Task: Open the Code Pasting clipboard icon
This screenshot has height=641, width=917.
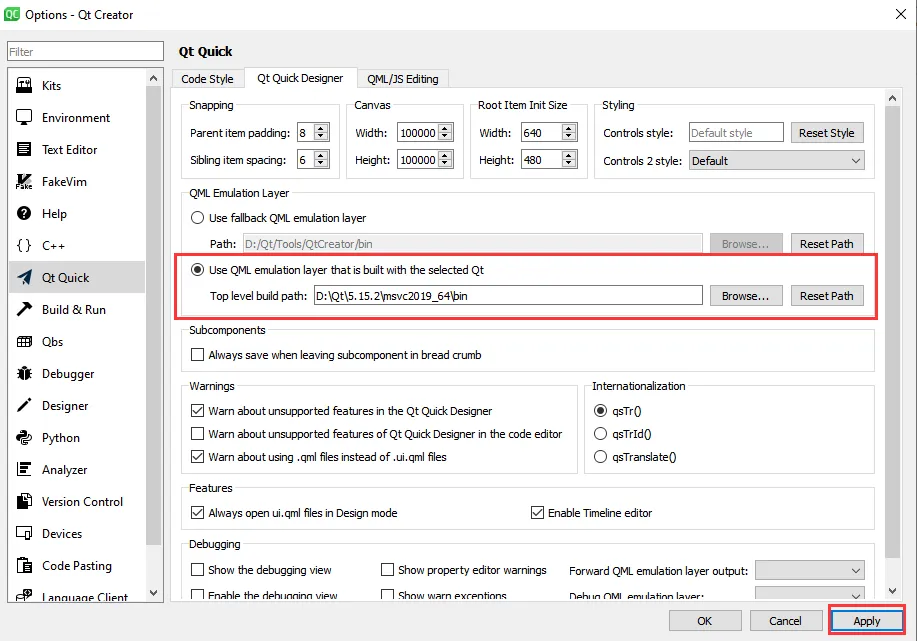Action: (x=24, y=566)
